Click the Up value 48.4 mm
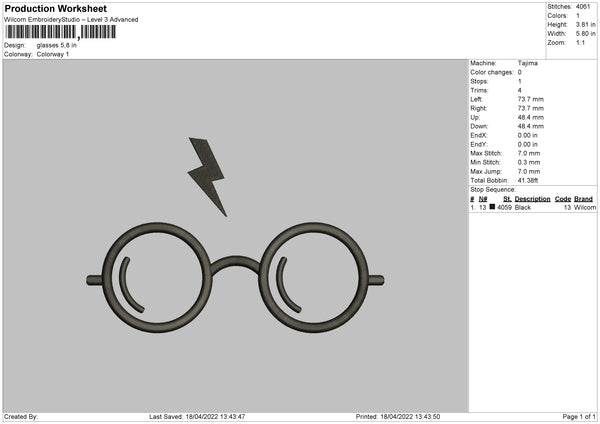 pos(530,117)
